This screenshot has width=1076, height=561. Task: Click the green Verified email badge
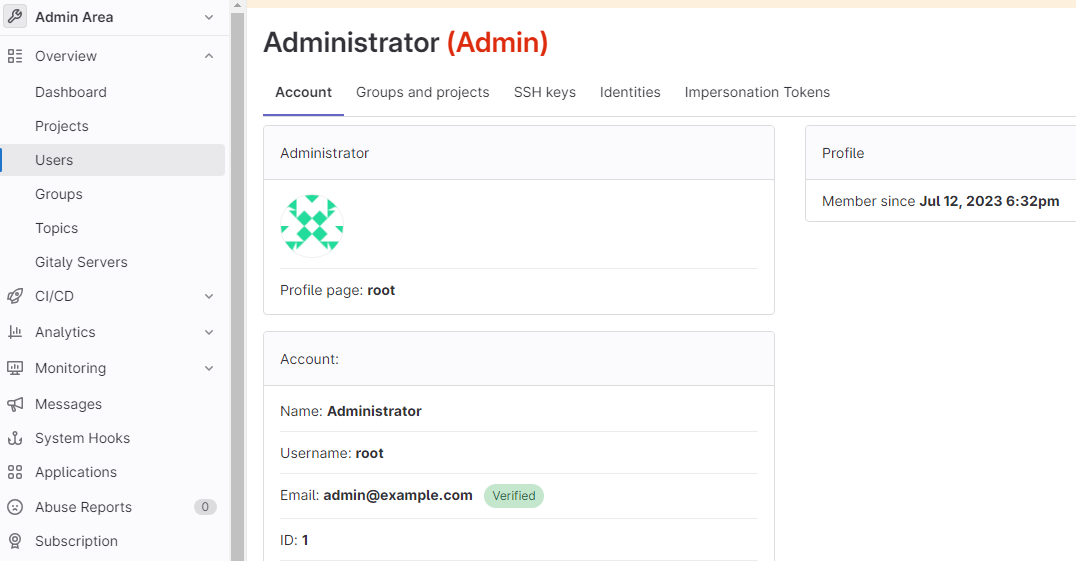(x=514, y=496)
